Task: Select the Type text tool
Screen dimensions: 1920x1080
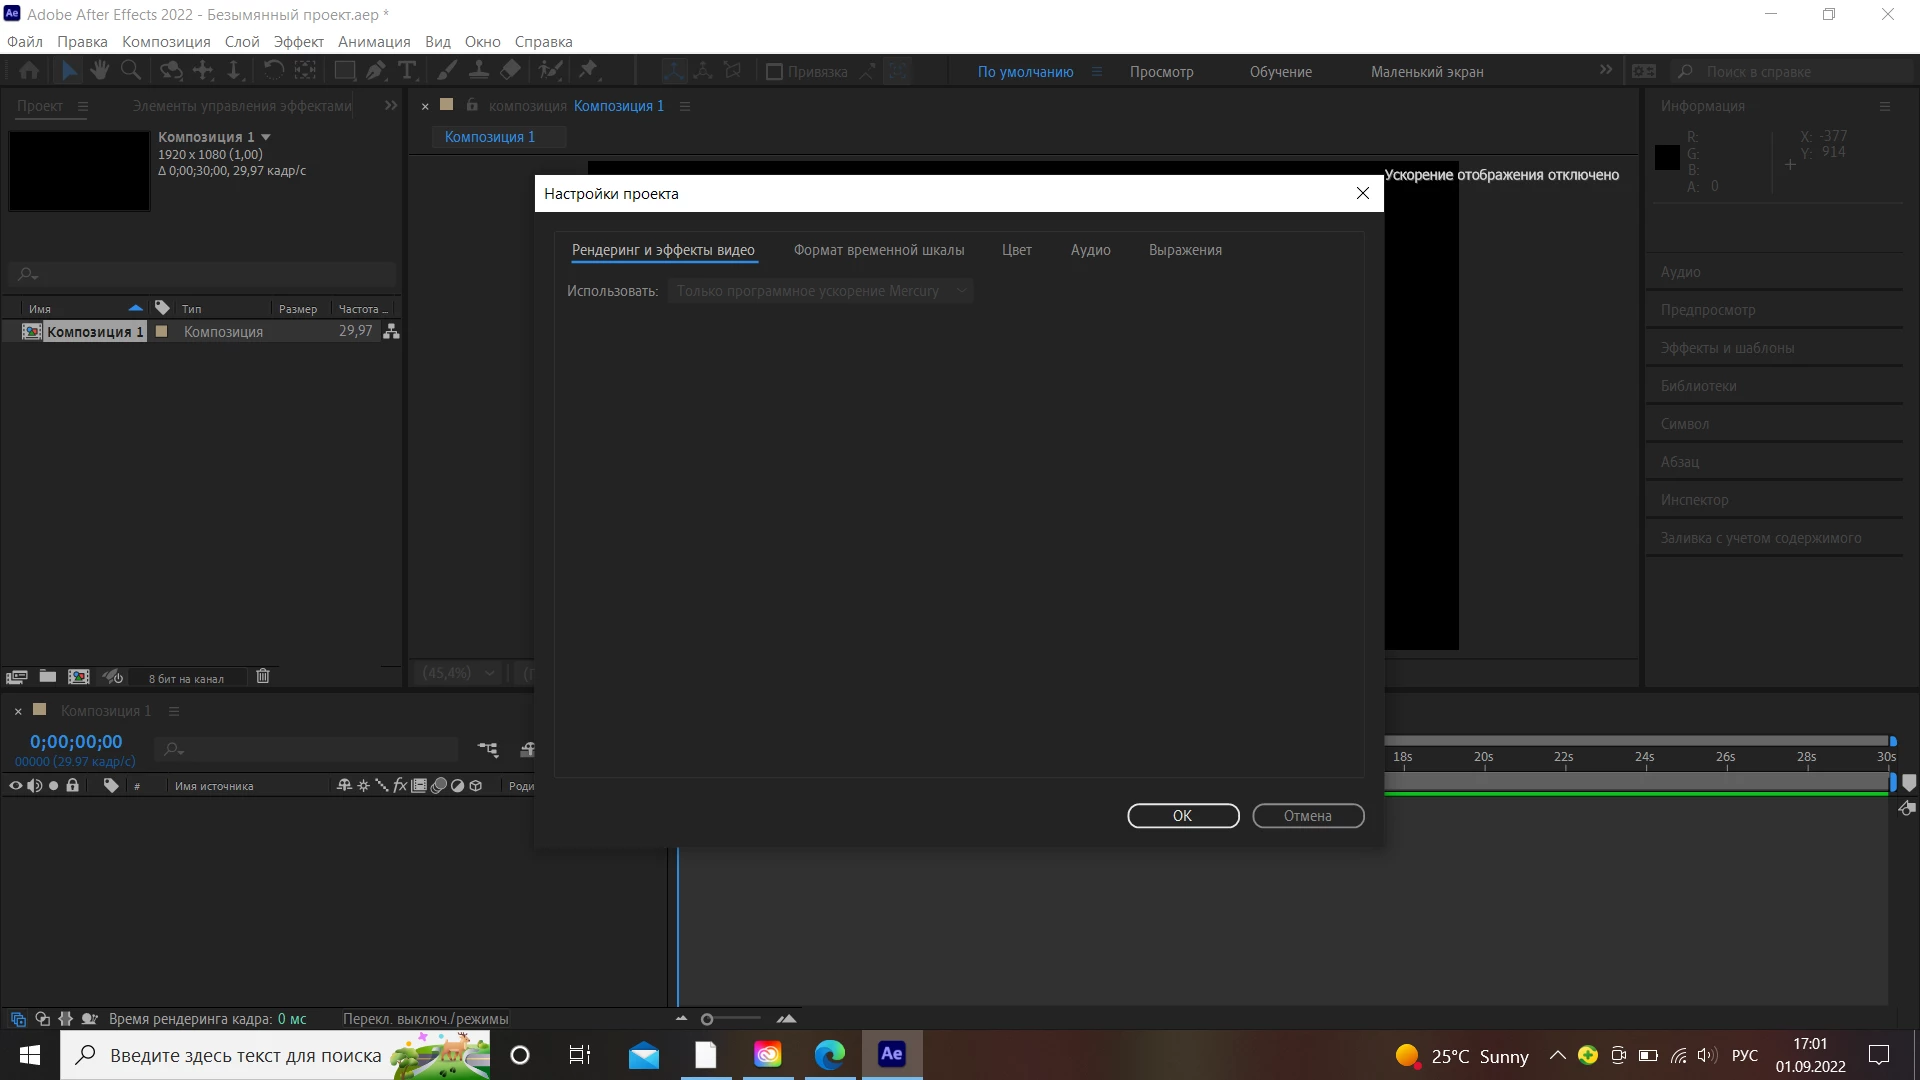Action: click(407, 70)
